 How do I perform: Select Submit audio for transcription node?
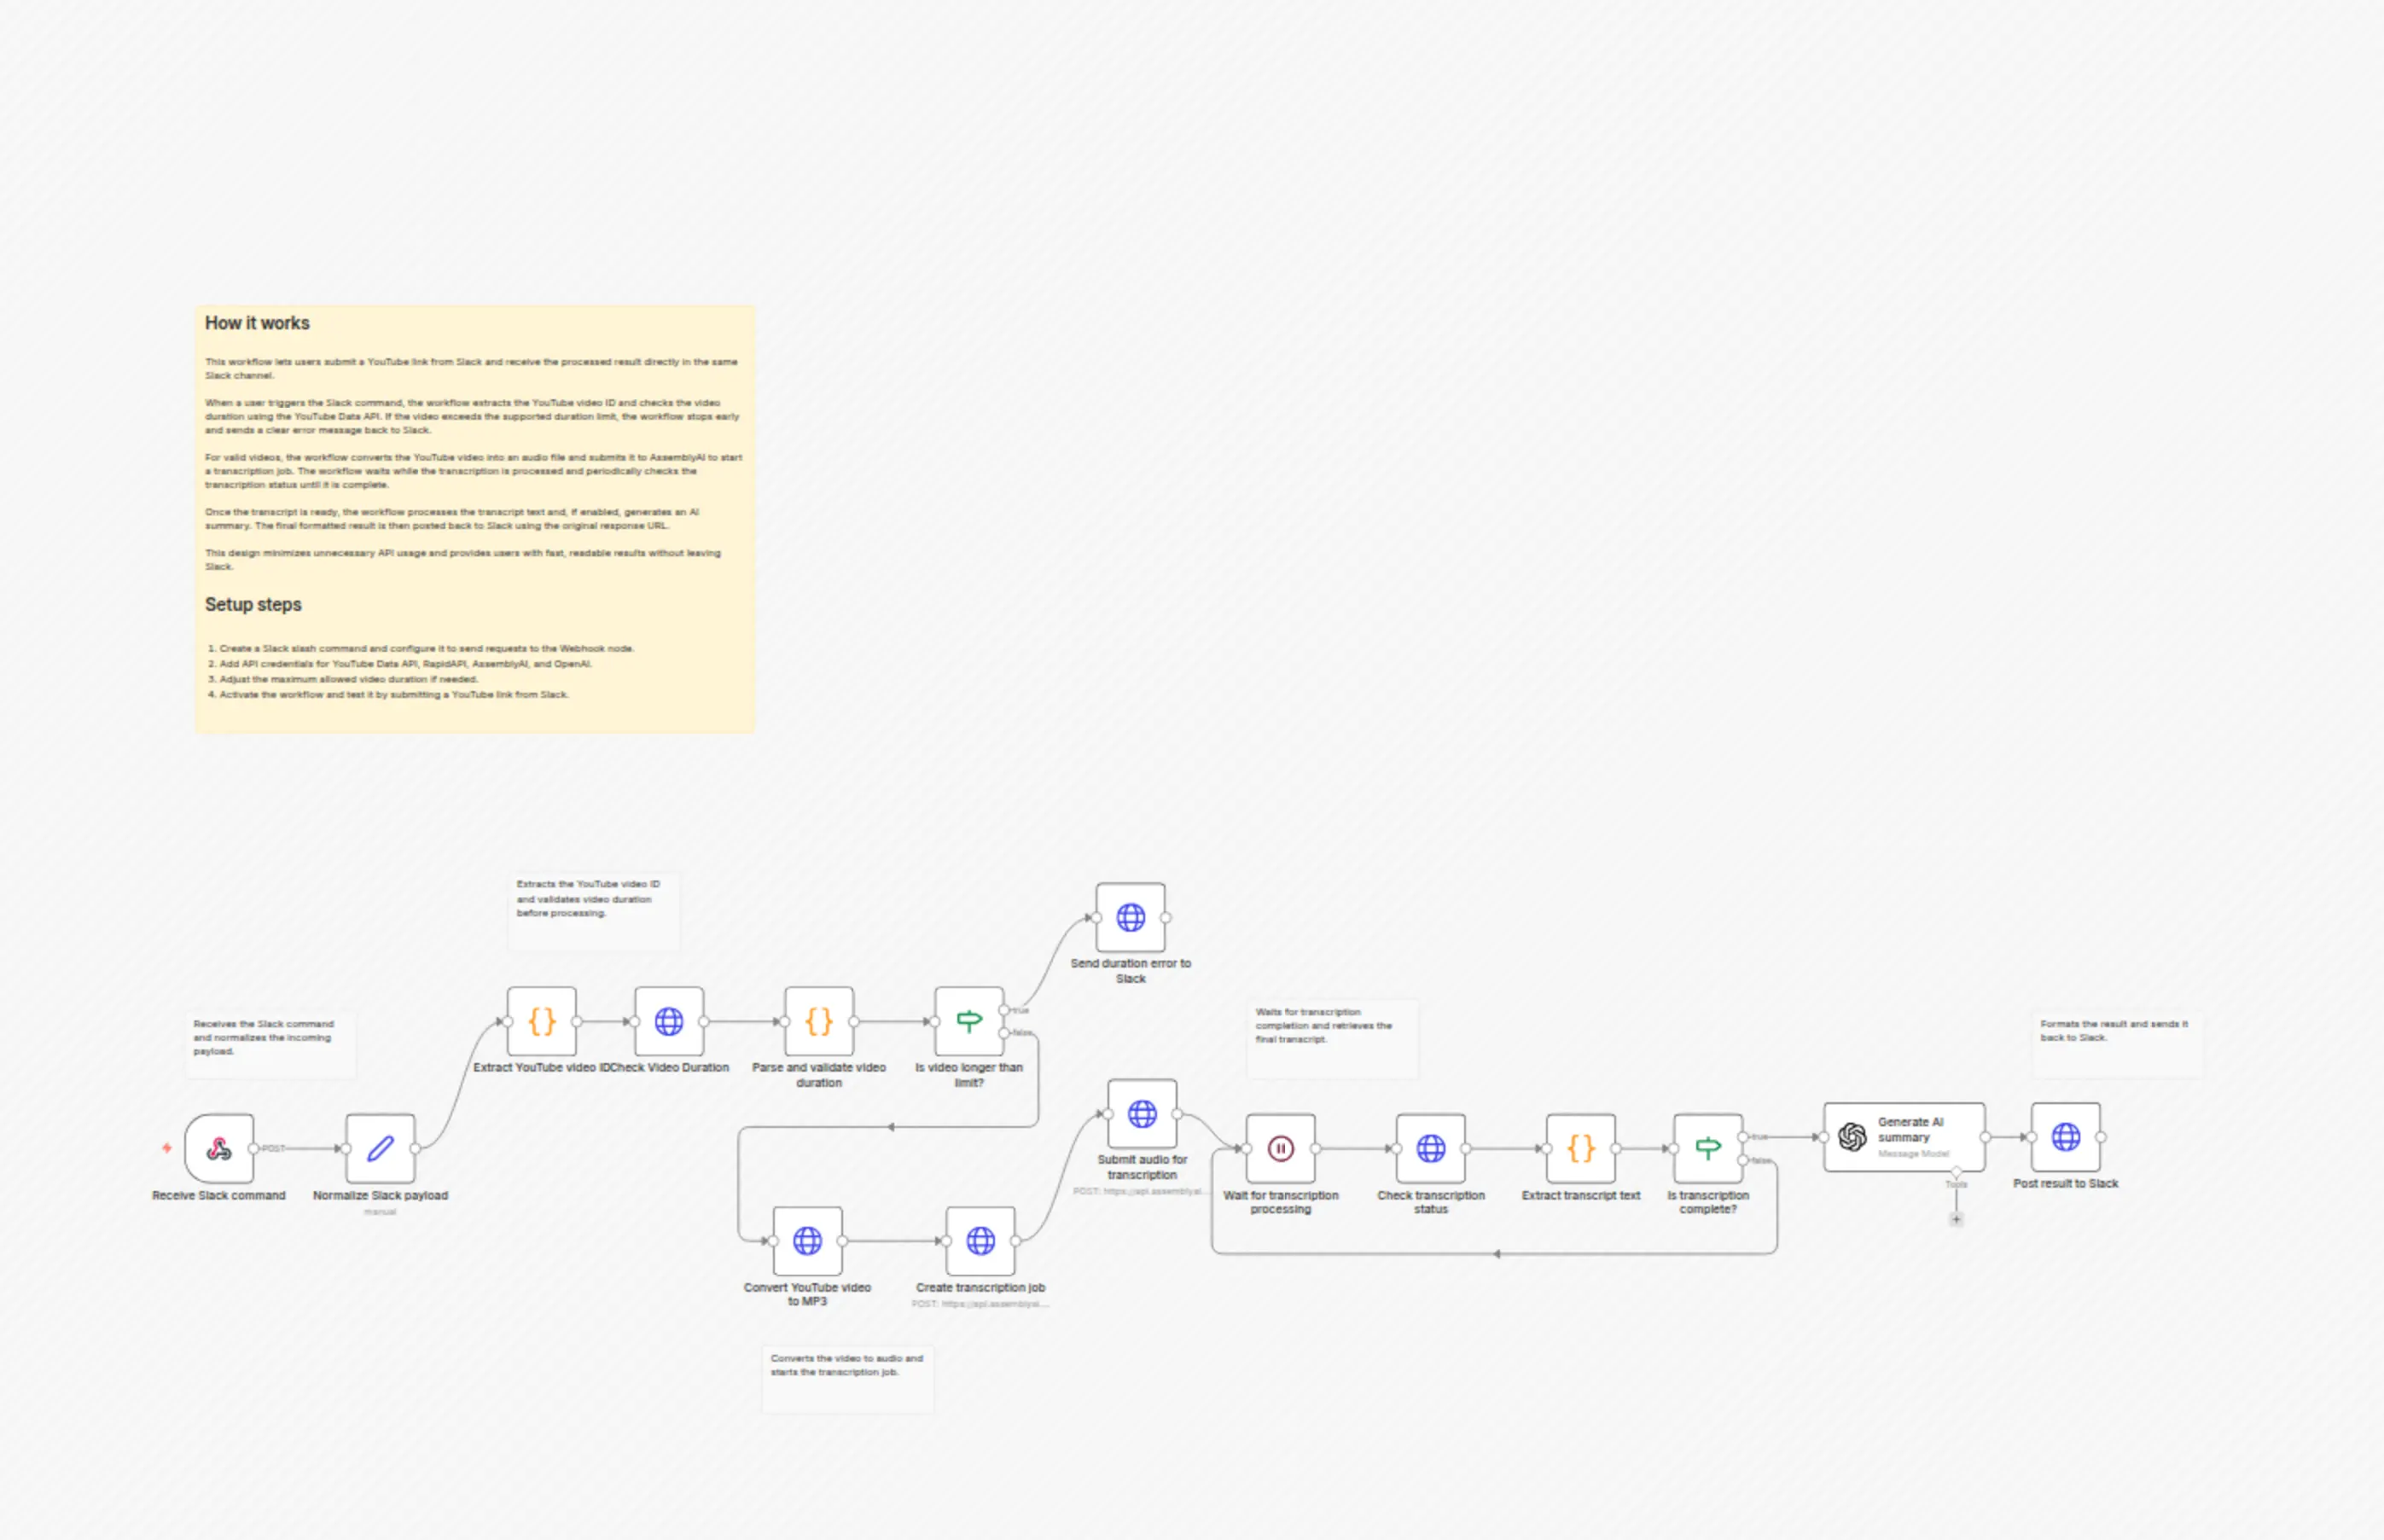(1142, 1113)
